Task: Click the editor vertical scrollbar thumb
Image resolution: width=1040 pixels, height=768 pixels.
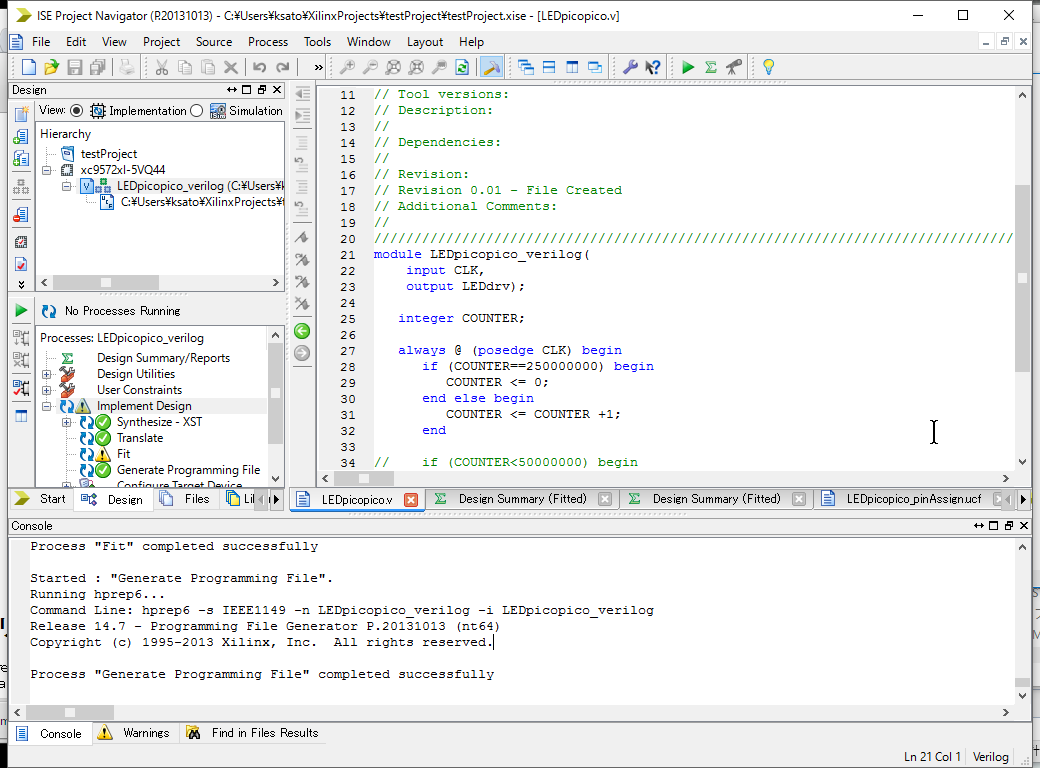Action: point(1022,279)
